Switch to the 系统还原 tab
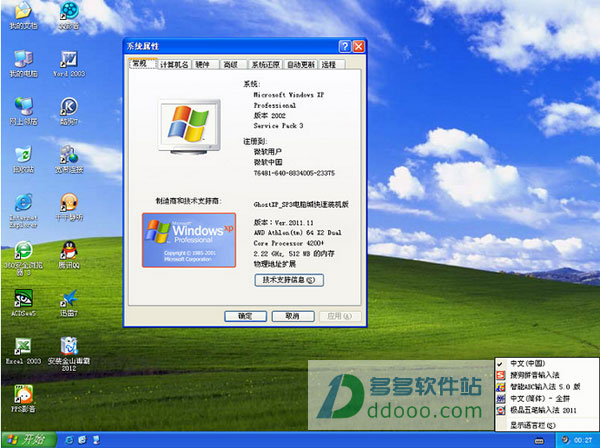The image size is (600, 448). 266,65
